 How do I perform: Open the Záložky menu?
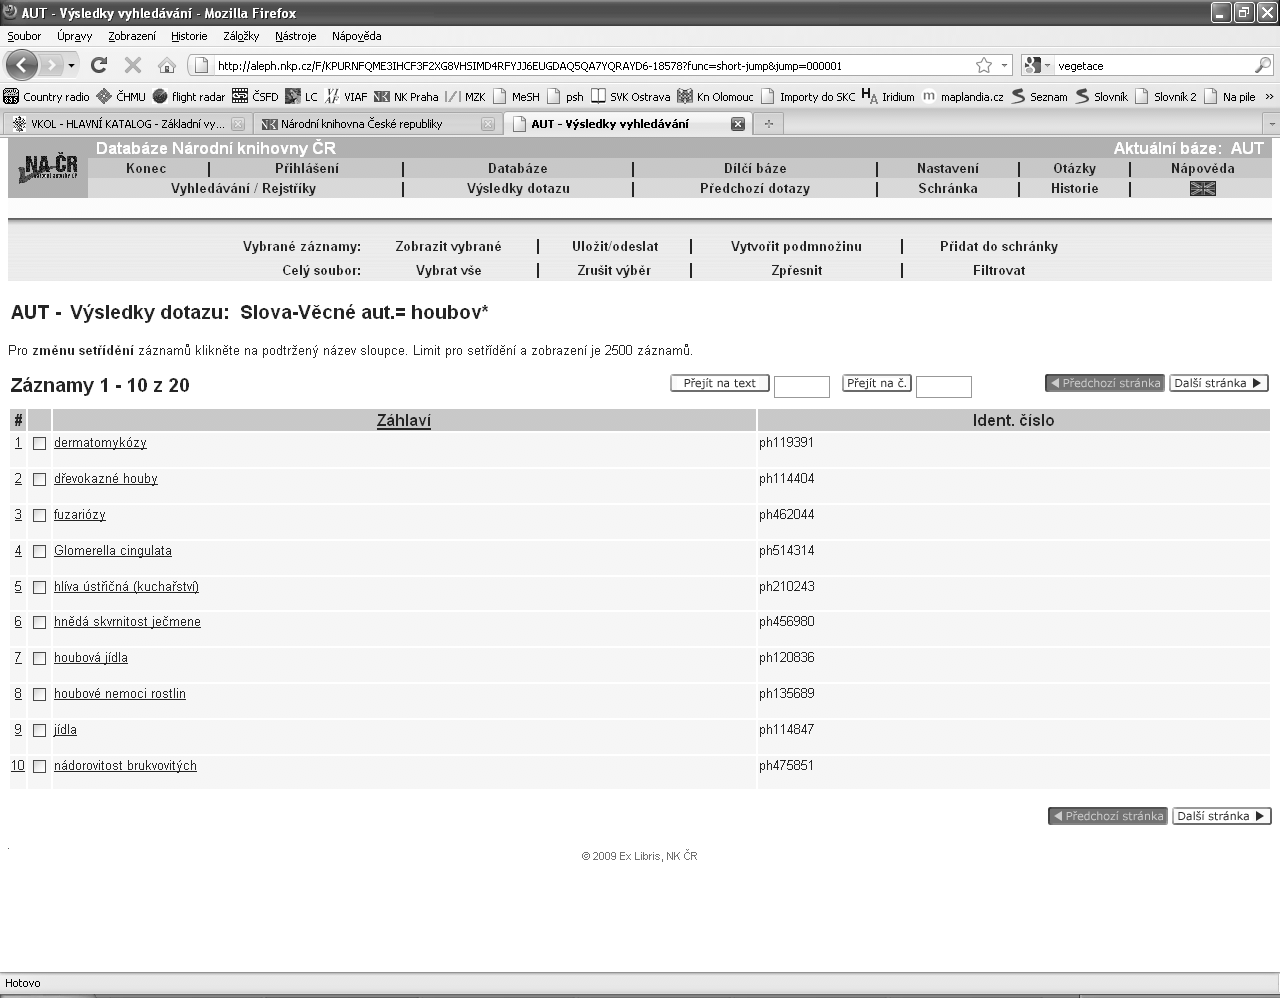[241, 36]
